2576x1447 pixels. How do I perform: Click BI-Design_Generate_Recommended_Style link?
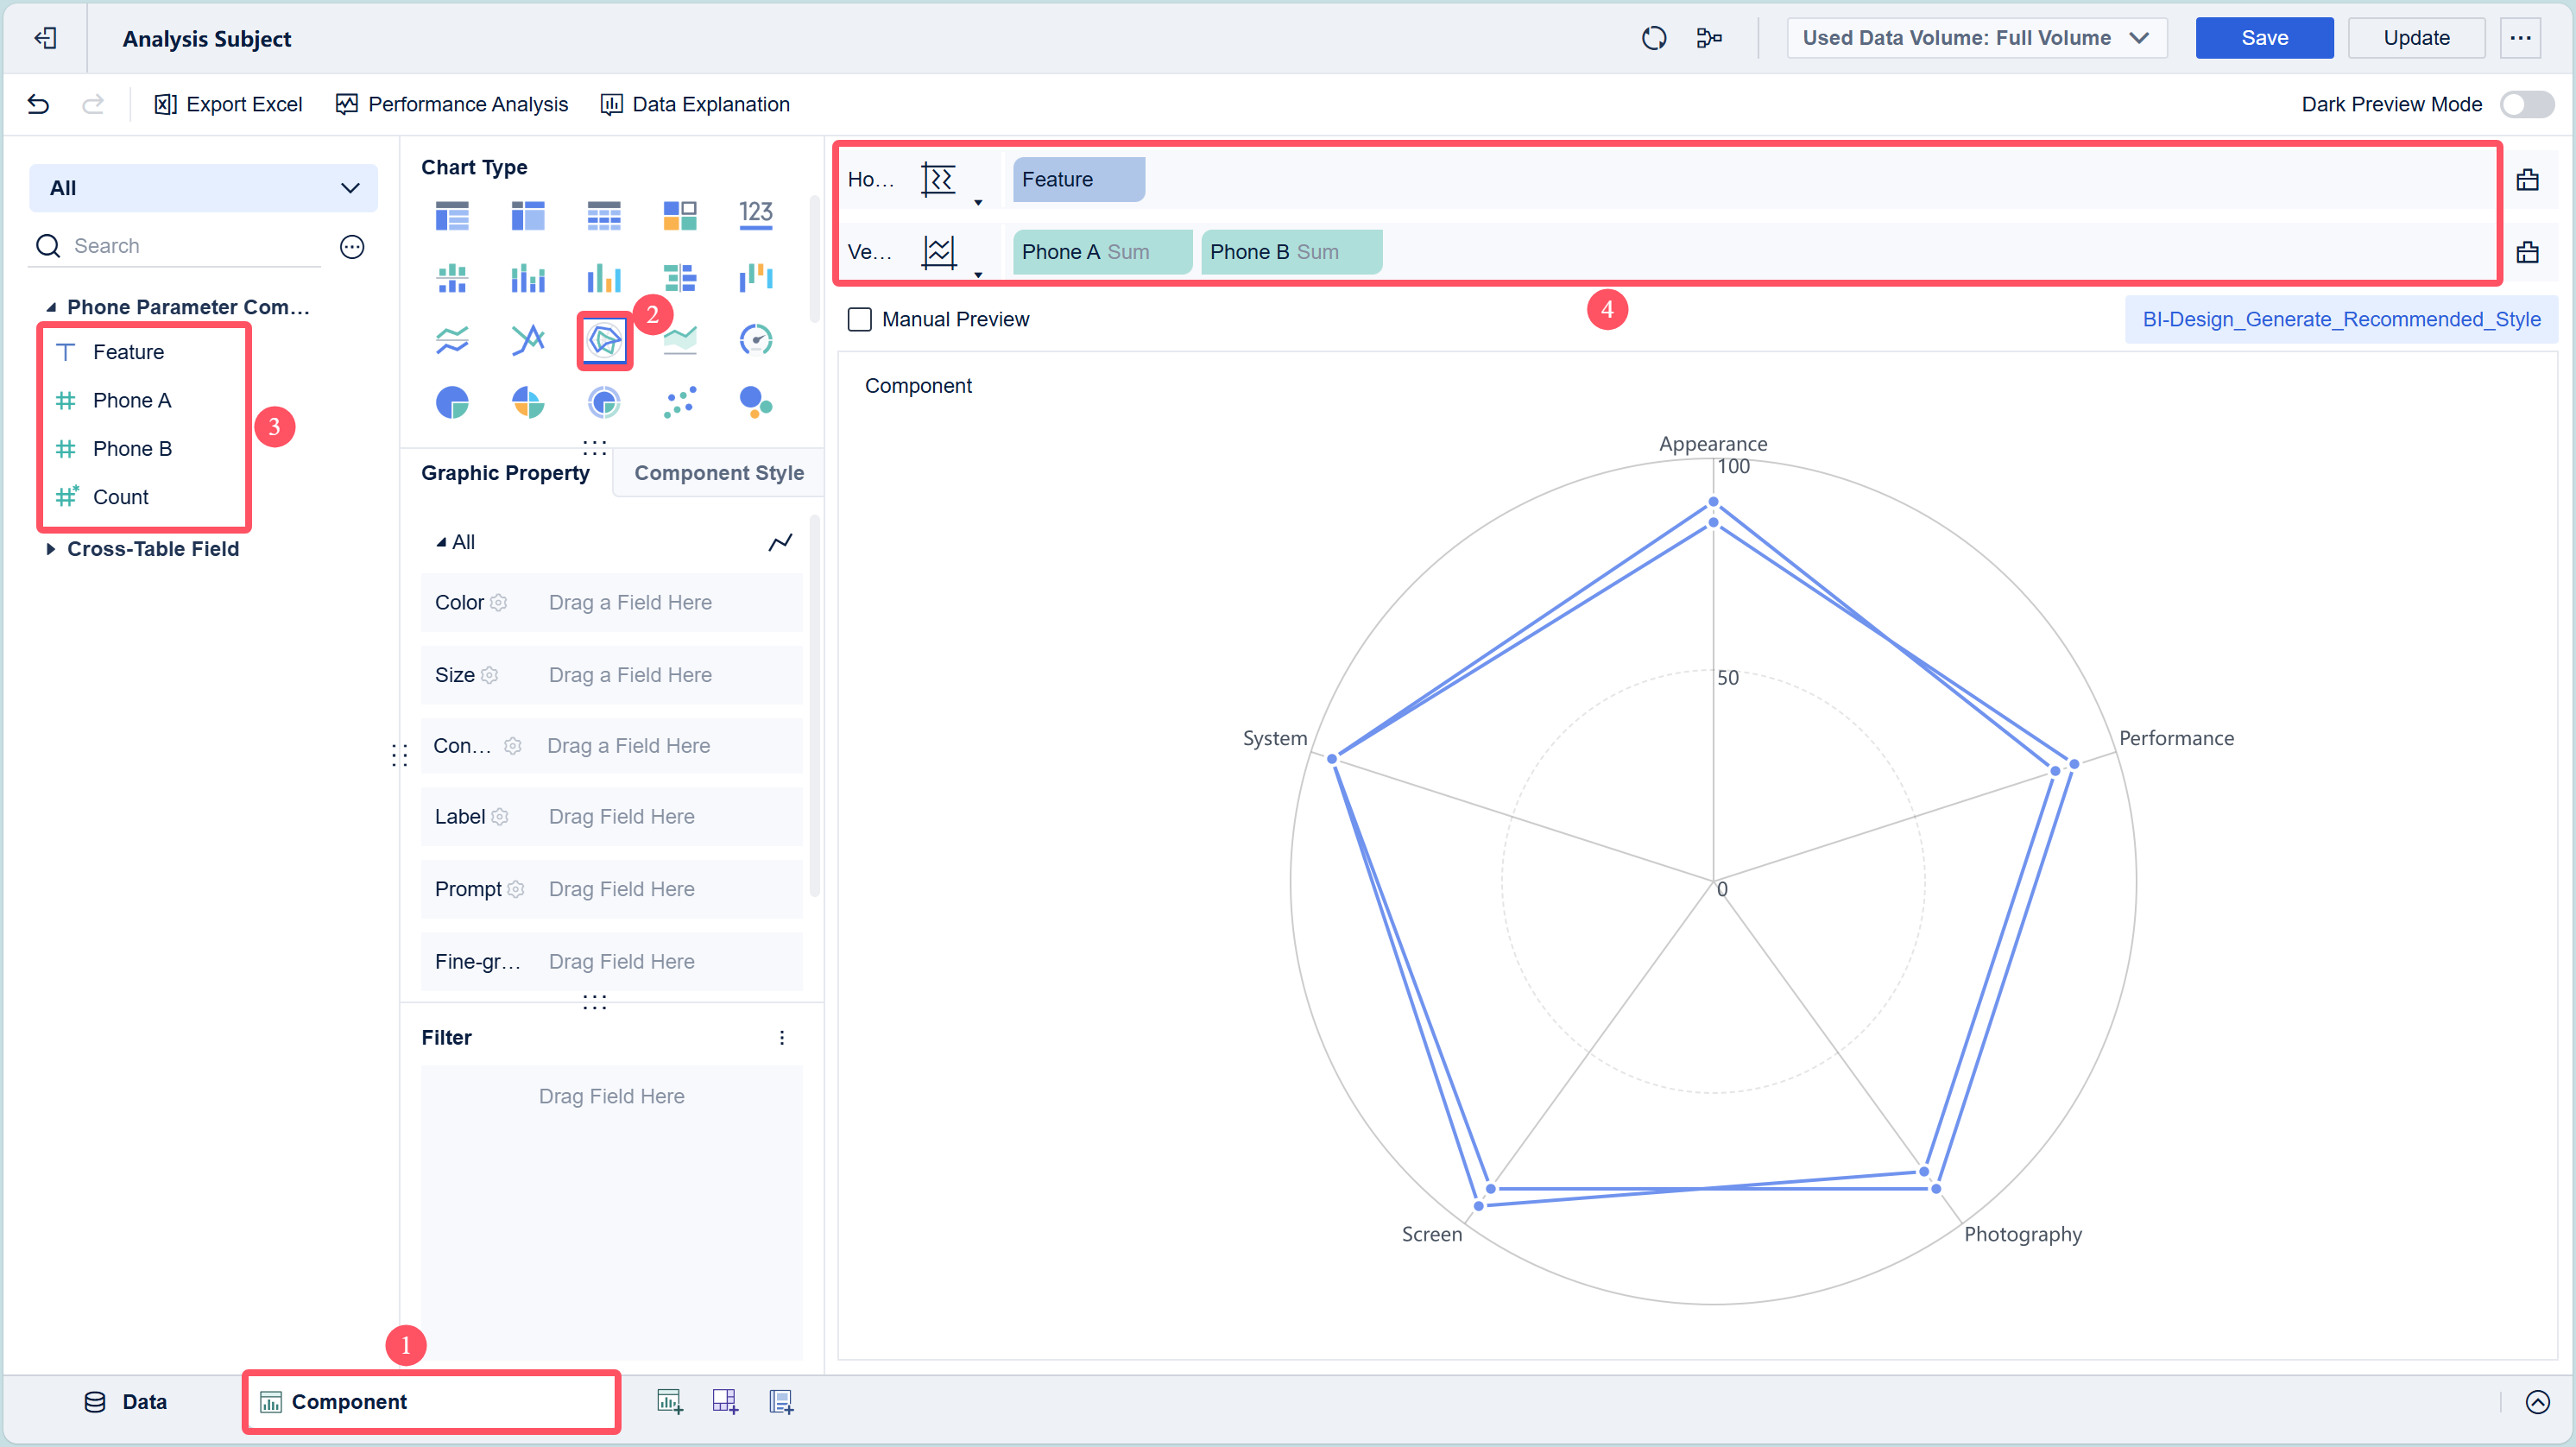(2340, 319)
